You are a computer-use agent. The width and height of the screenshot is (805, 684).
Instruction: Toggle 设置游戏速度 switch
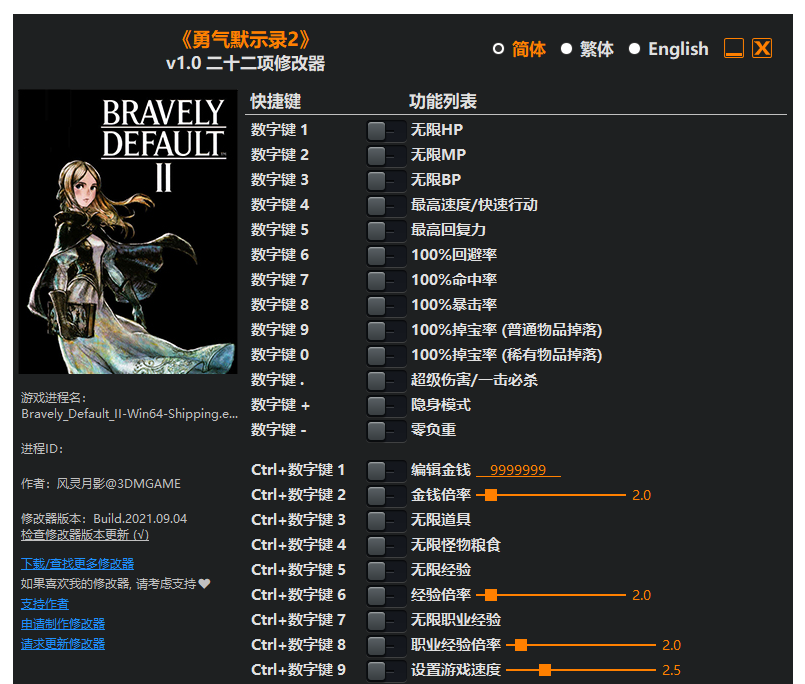pyautogui.click(x=386, y=671)
